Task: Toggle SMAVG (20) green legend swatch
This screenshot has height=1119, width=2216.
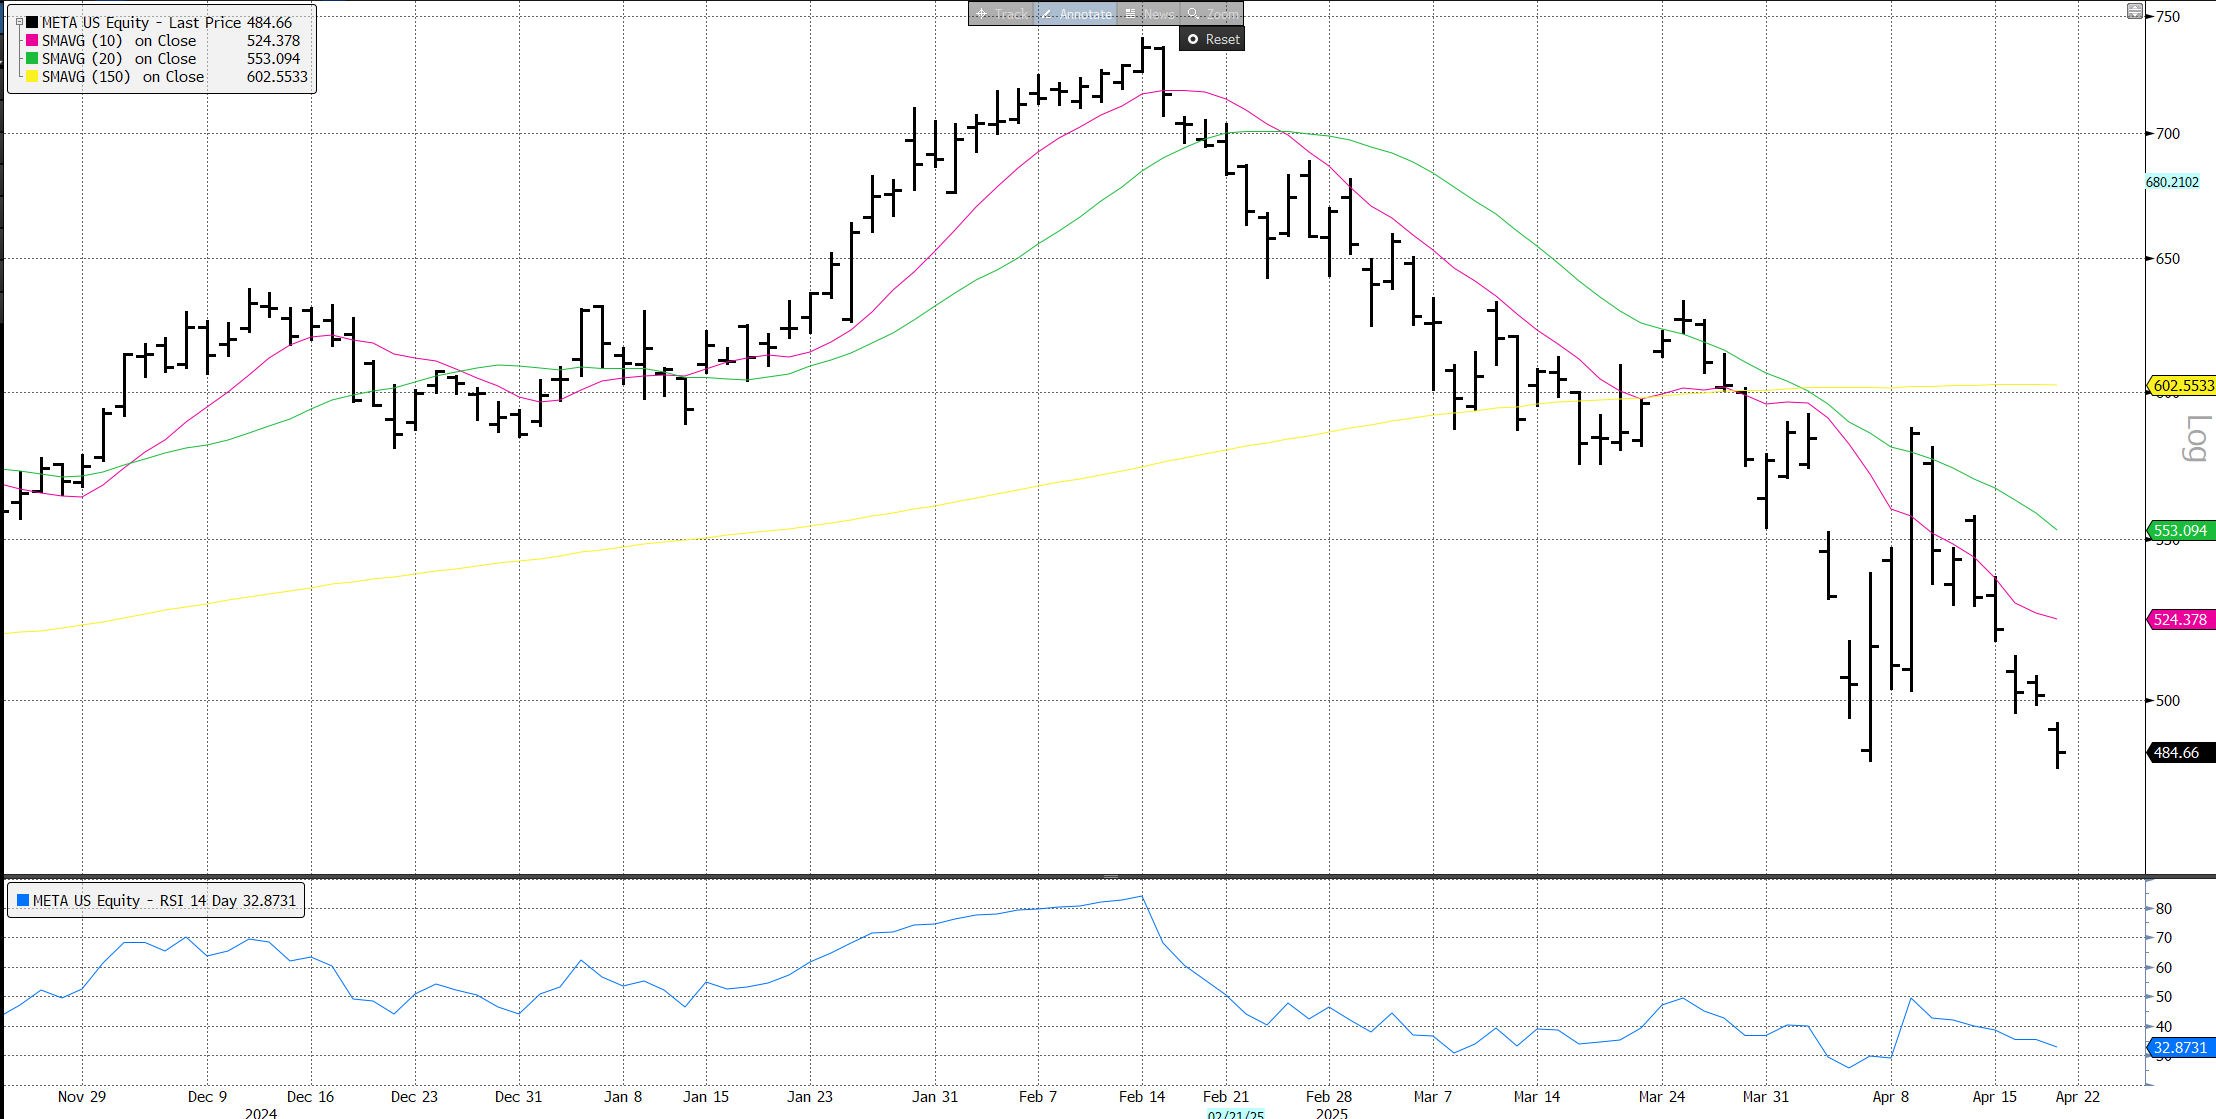Action: point(32,59)
